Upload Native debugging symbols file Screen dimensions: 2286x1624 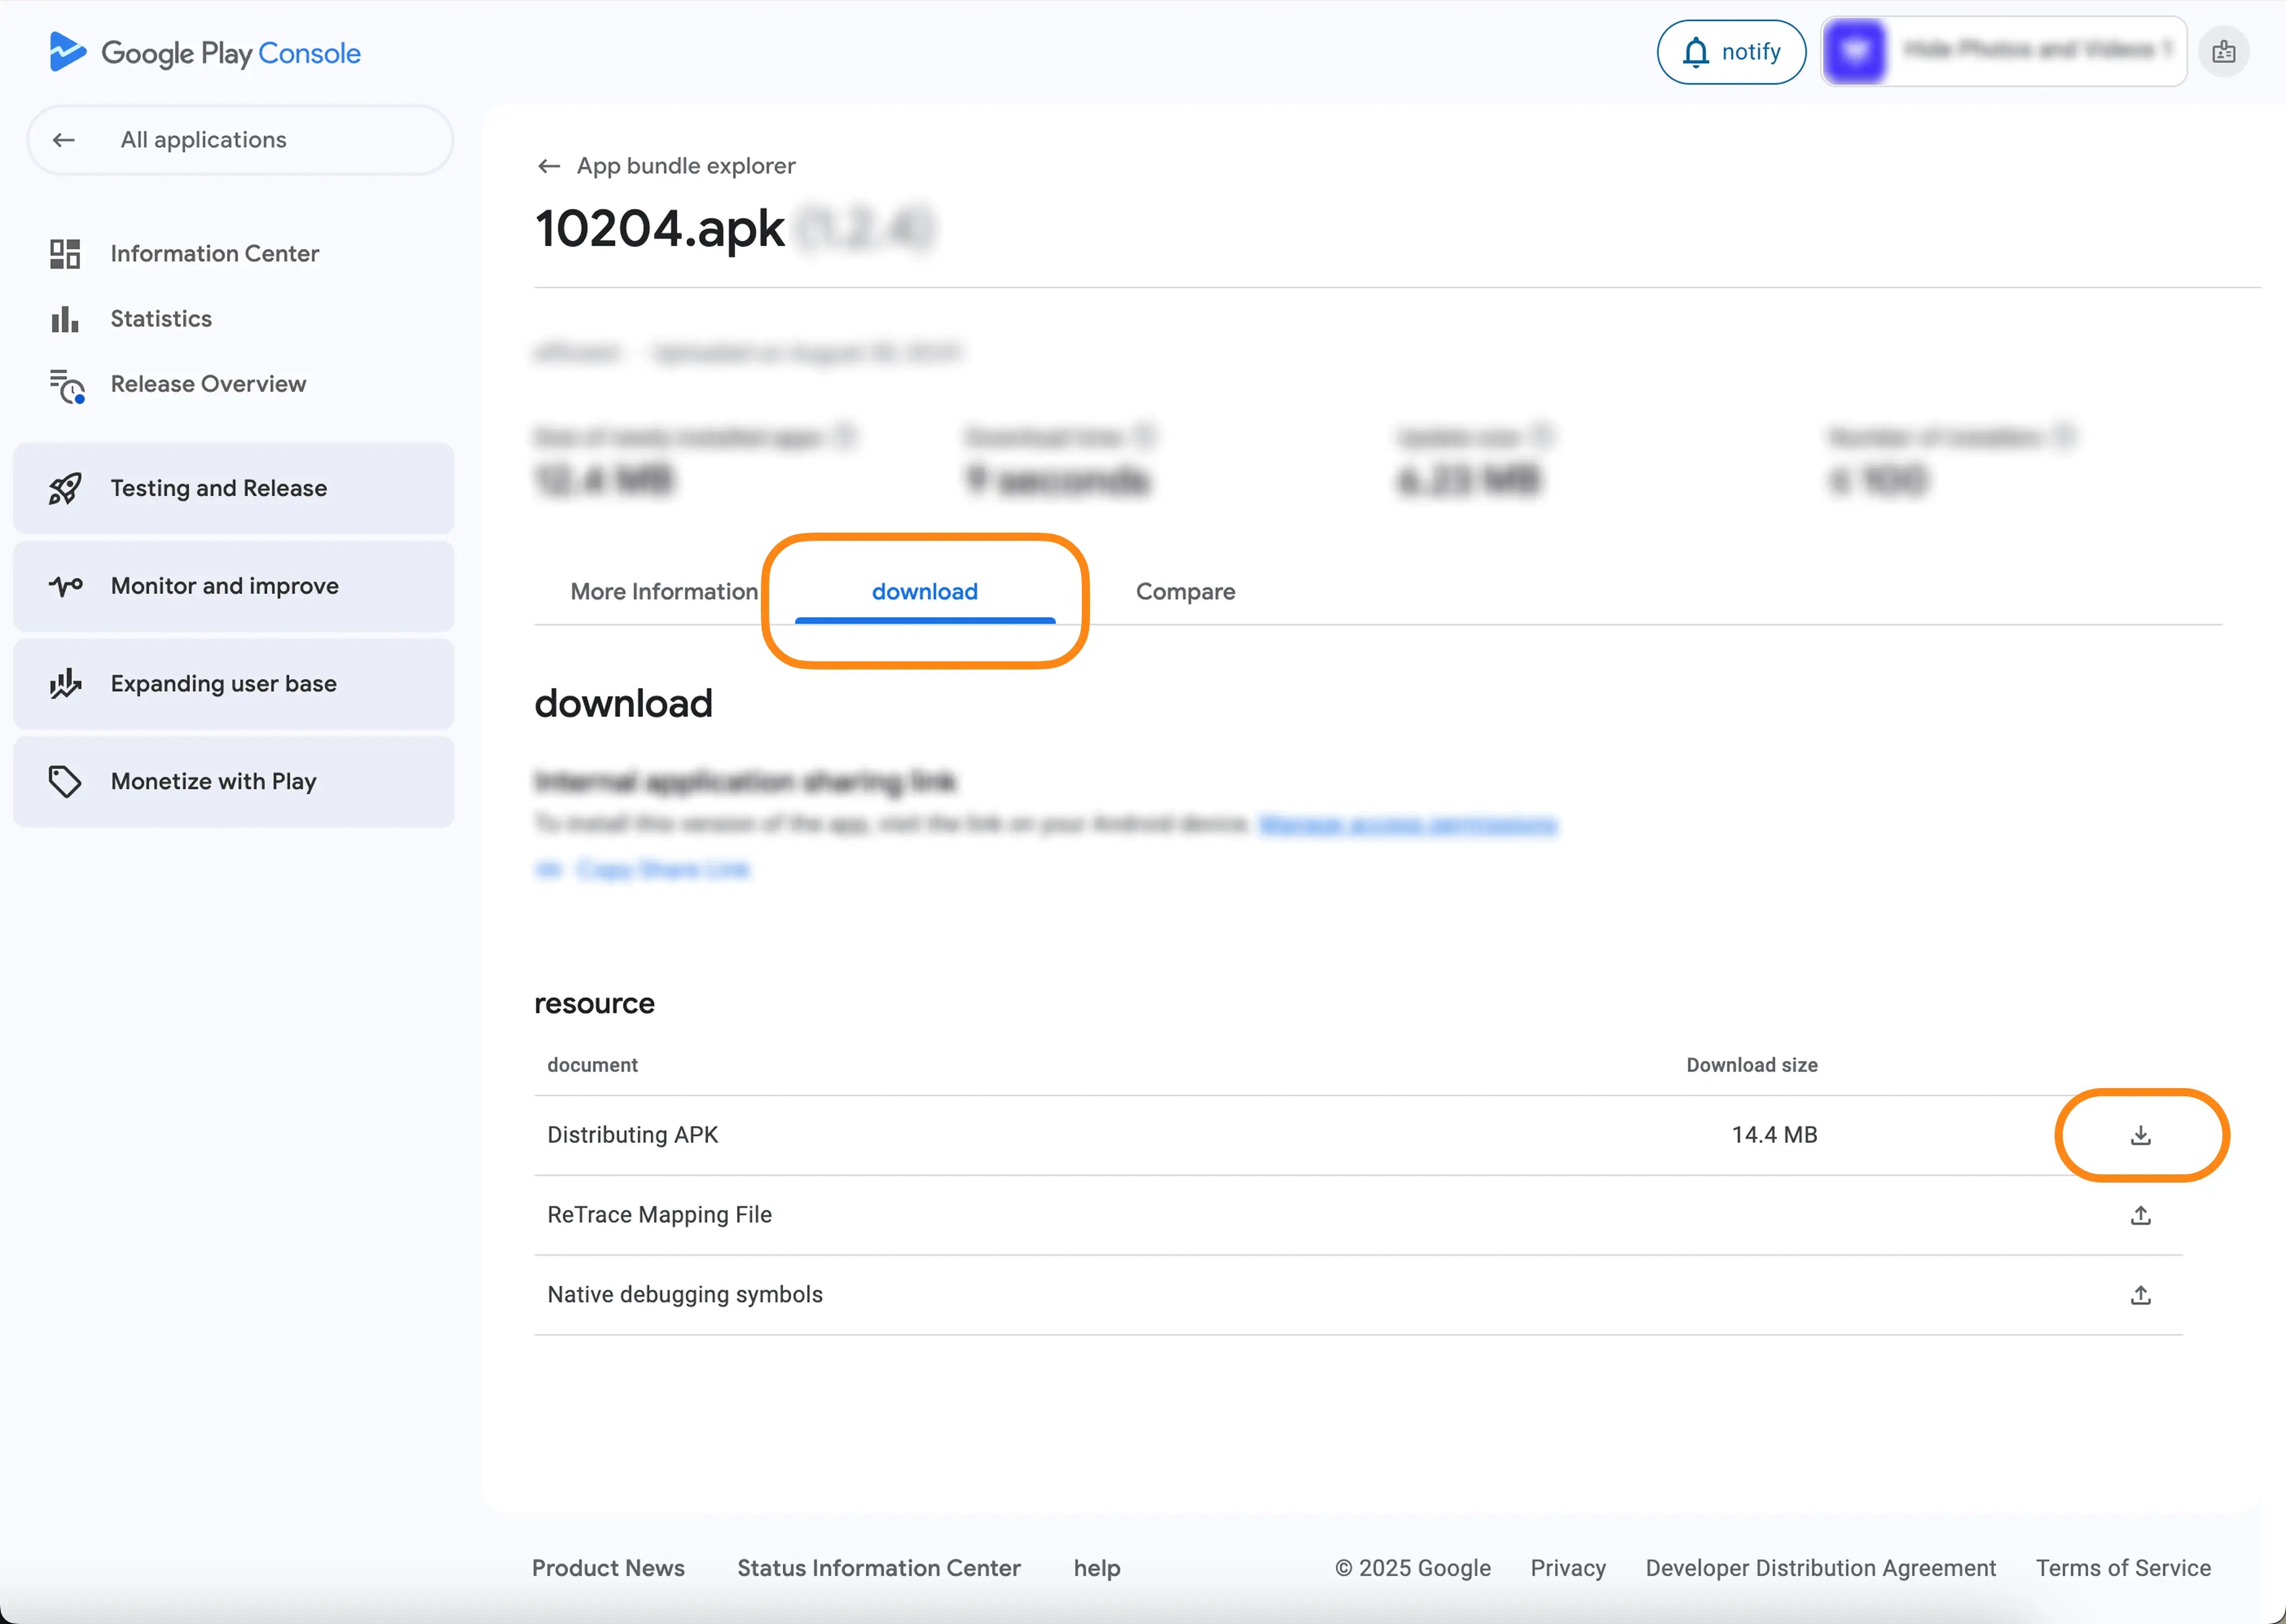coord(2140,1295)
